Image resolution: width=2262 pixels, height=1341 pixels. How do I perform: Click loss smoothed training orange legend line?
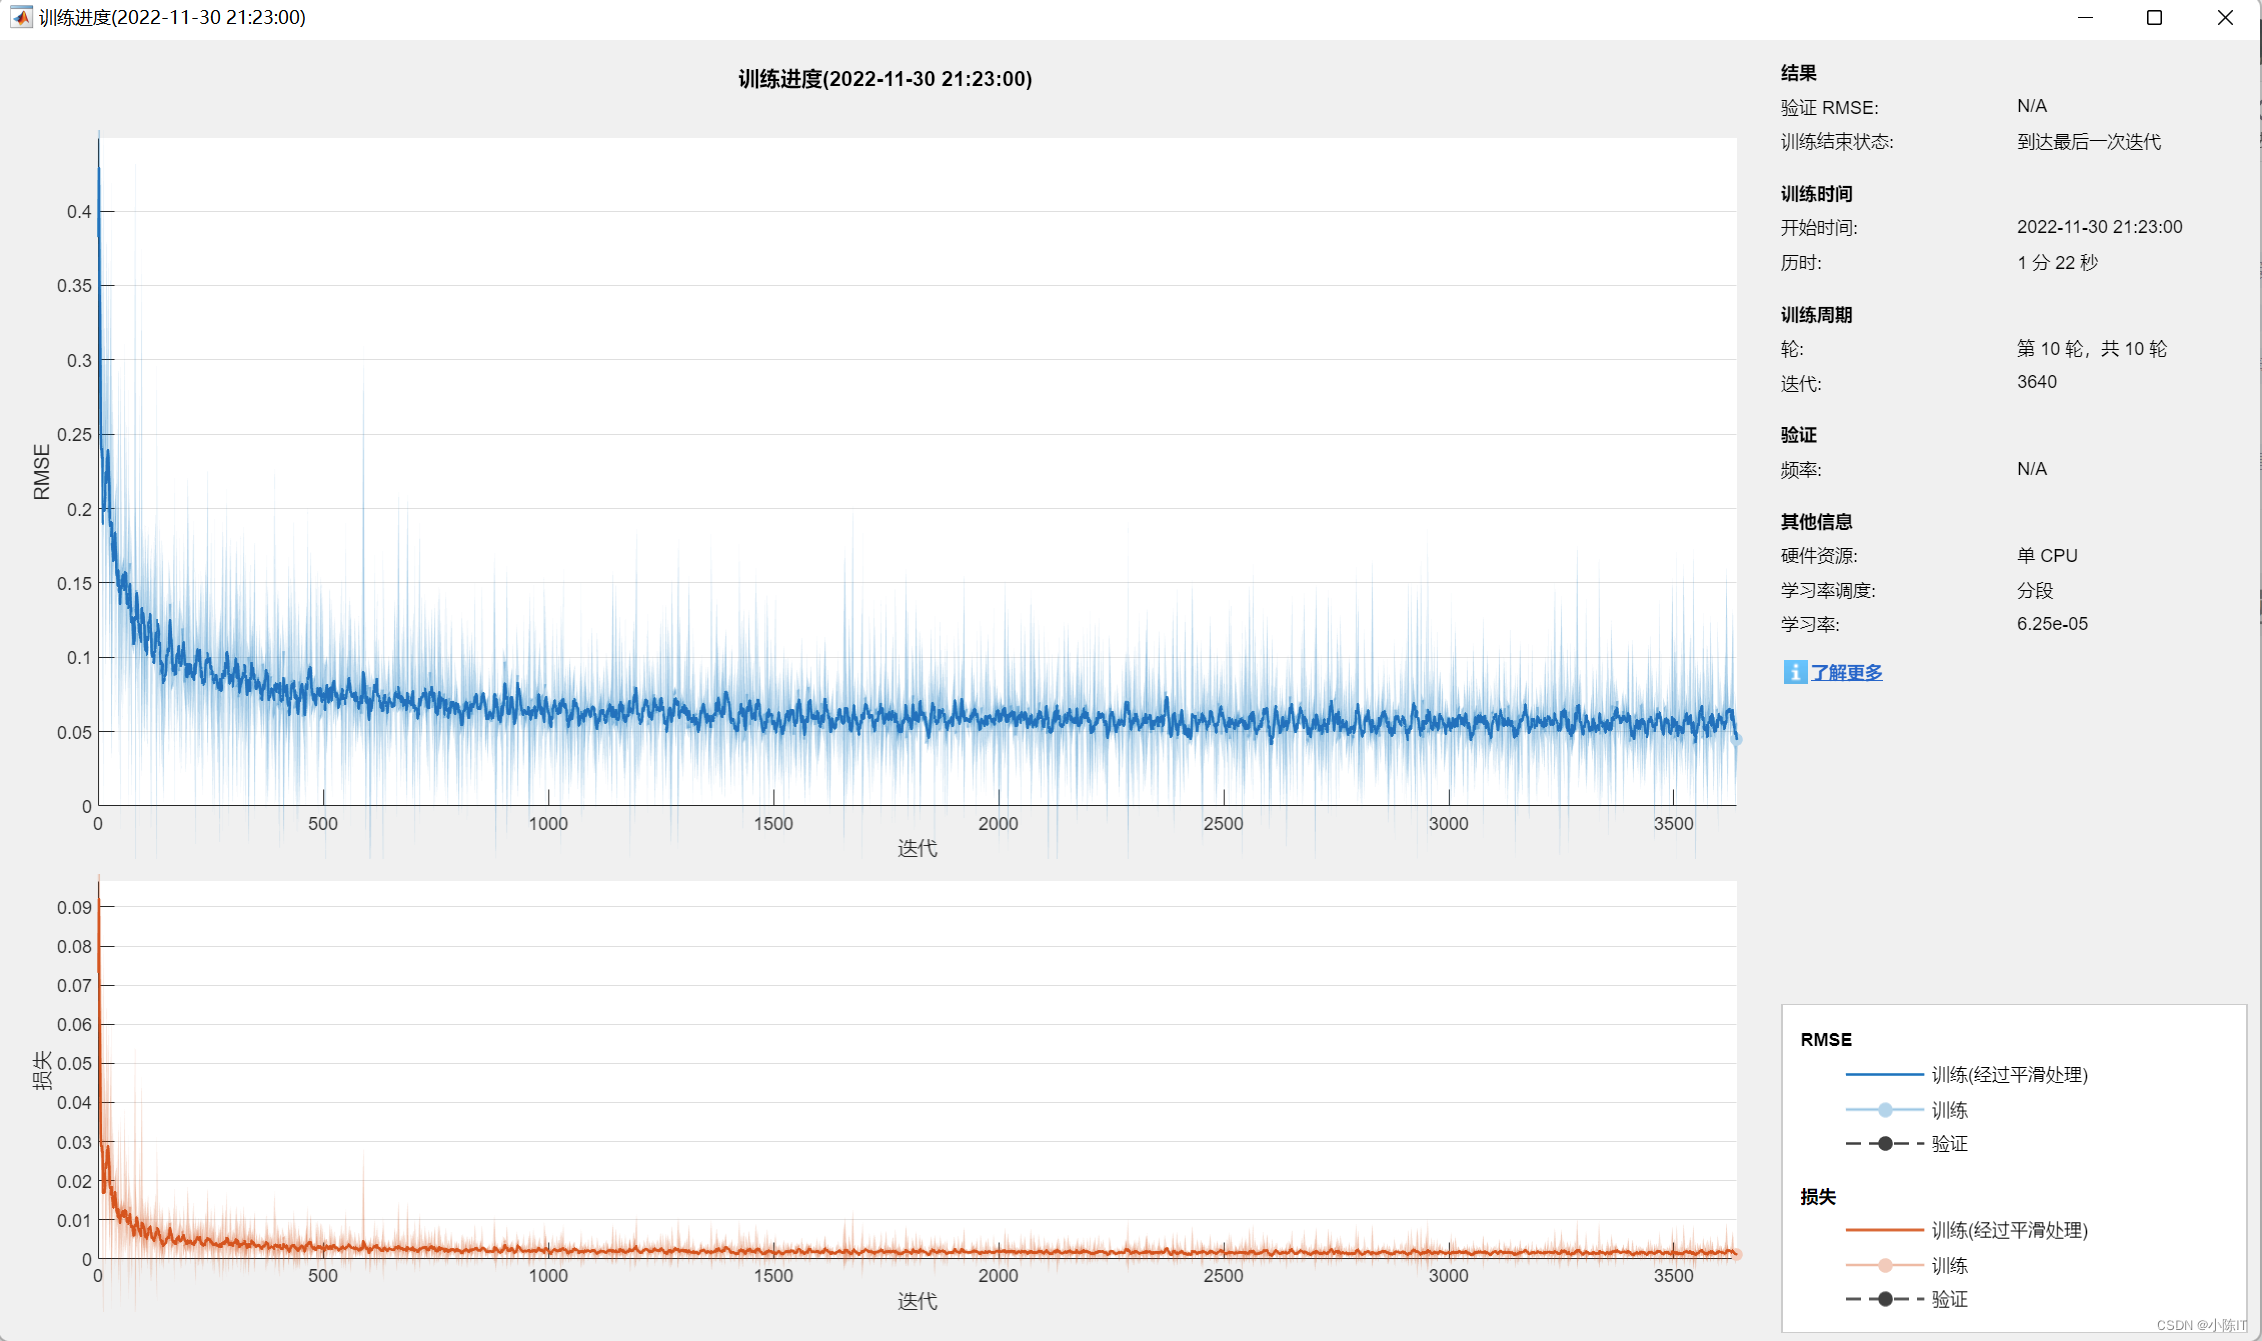point(1884,1230)
